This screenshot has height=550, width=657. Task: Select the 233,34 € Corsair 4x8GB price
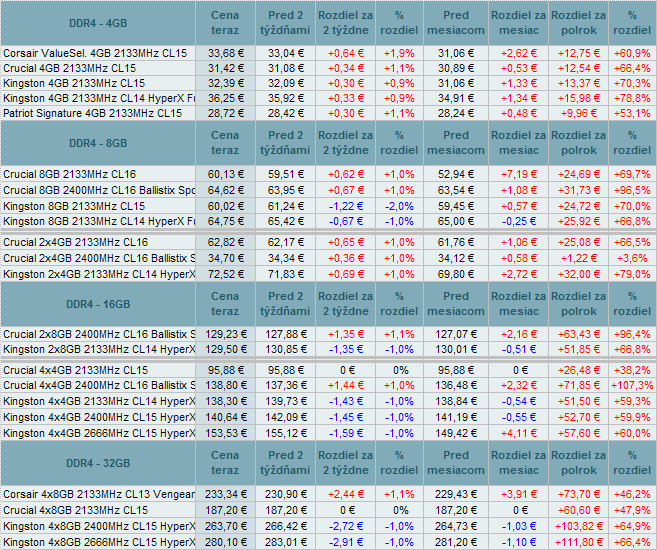(226, 494)
